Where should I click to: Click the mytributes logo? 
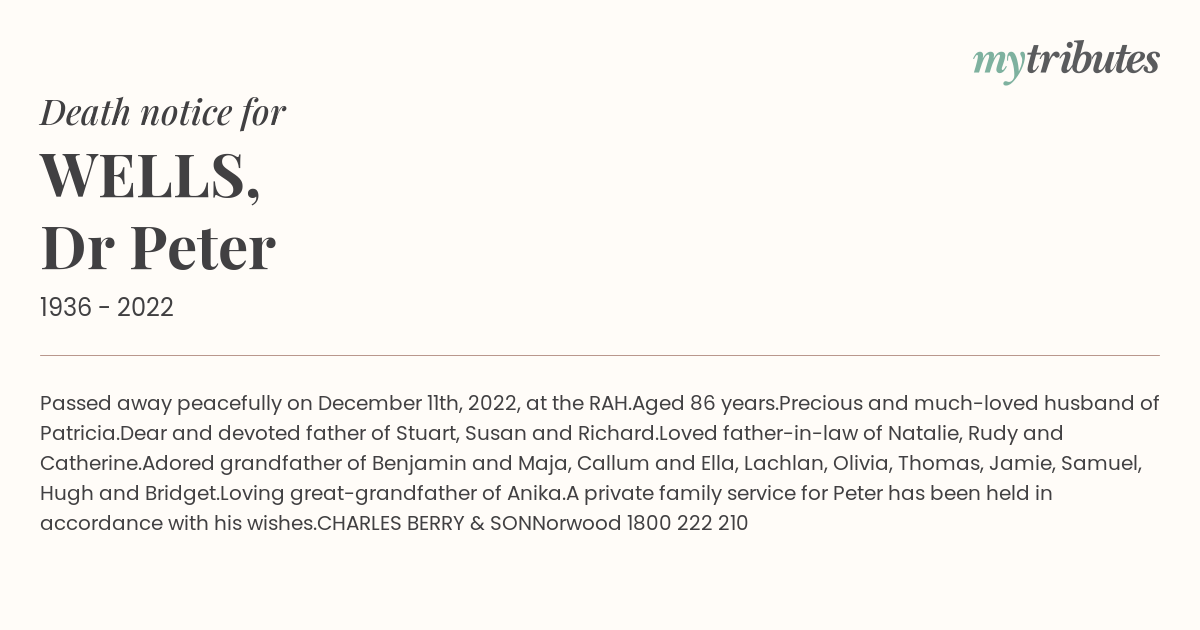(x=1066, y=61)
